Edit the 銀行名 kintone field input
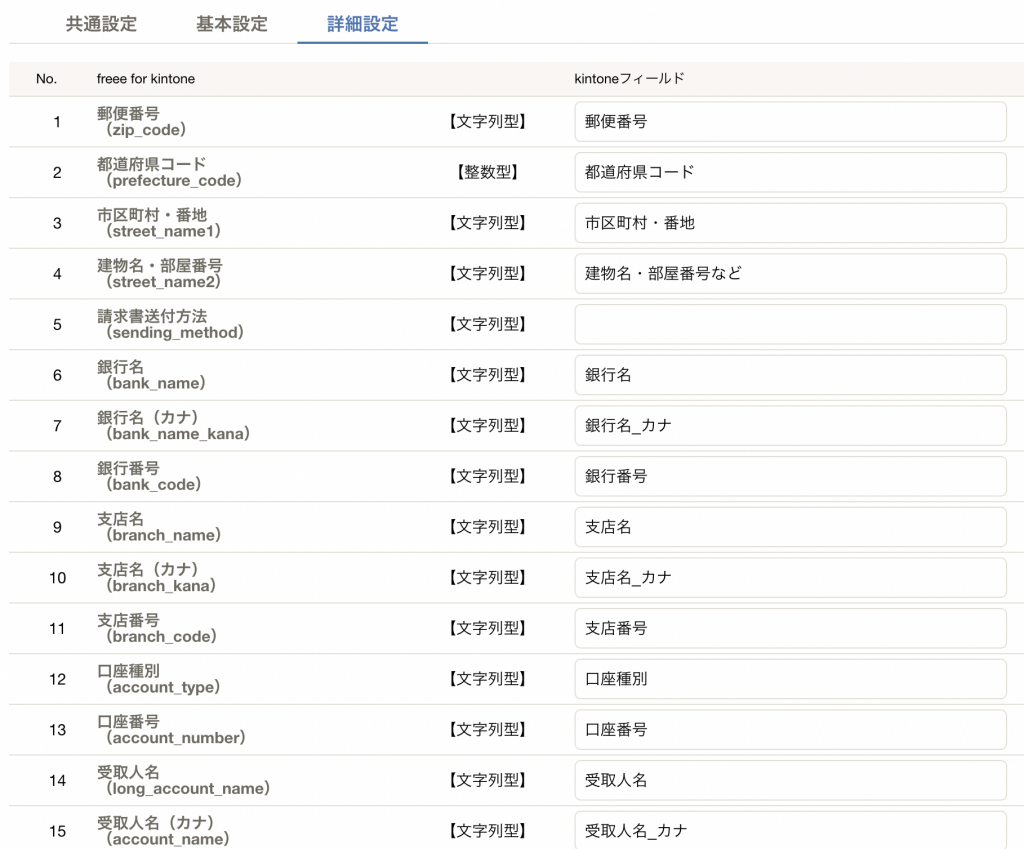Image resolution: width=1024 pixels, height=849 pixels. tap(790, 375)
